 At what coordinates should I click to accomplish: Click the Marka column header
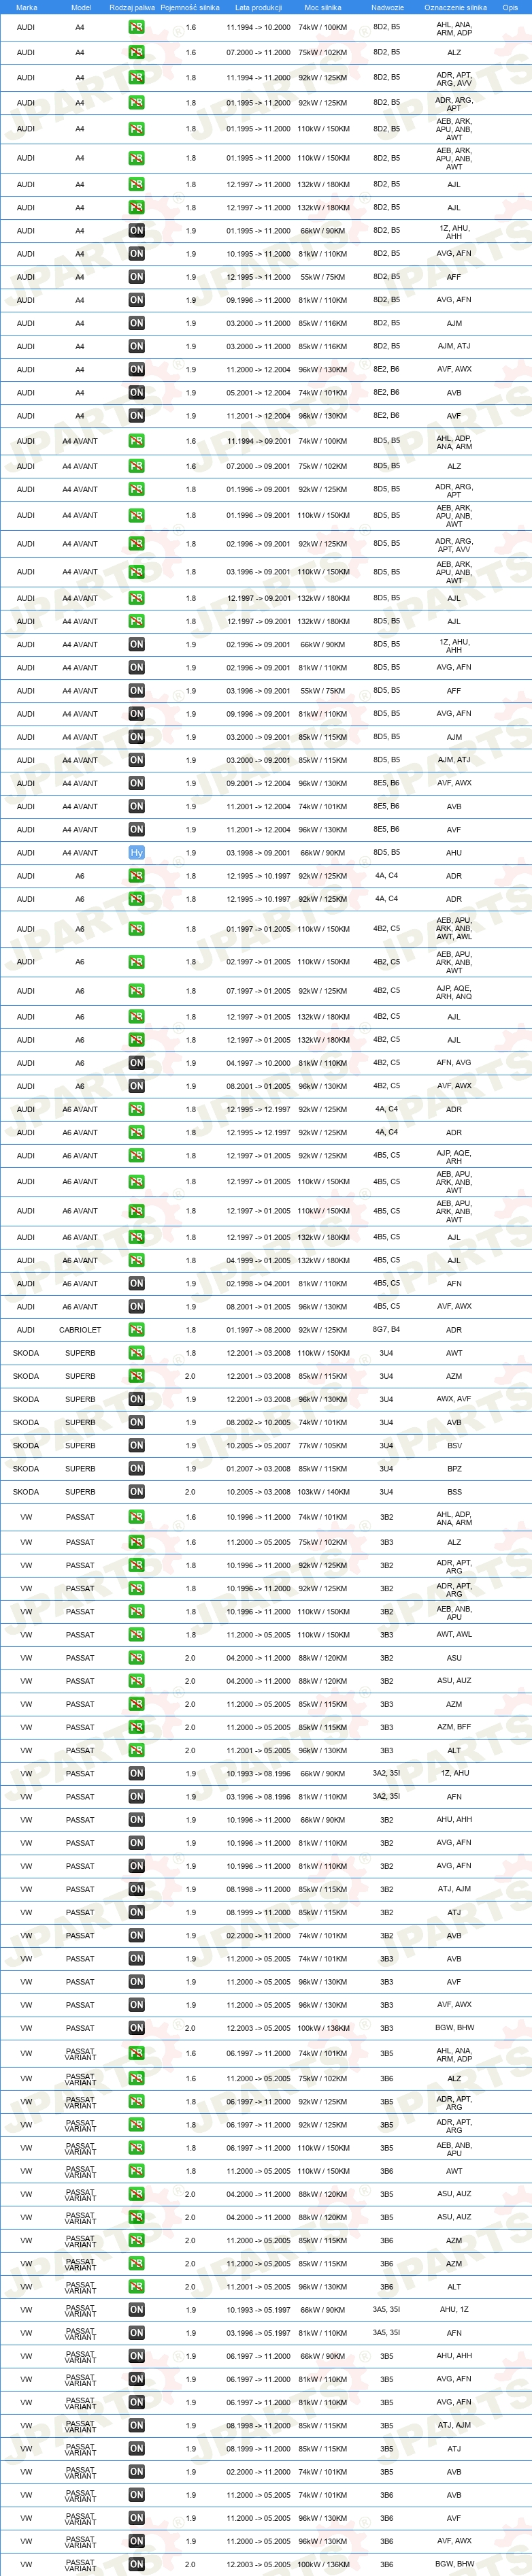click(27, 7)
